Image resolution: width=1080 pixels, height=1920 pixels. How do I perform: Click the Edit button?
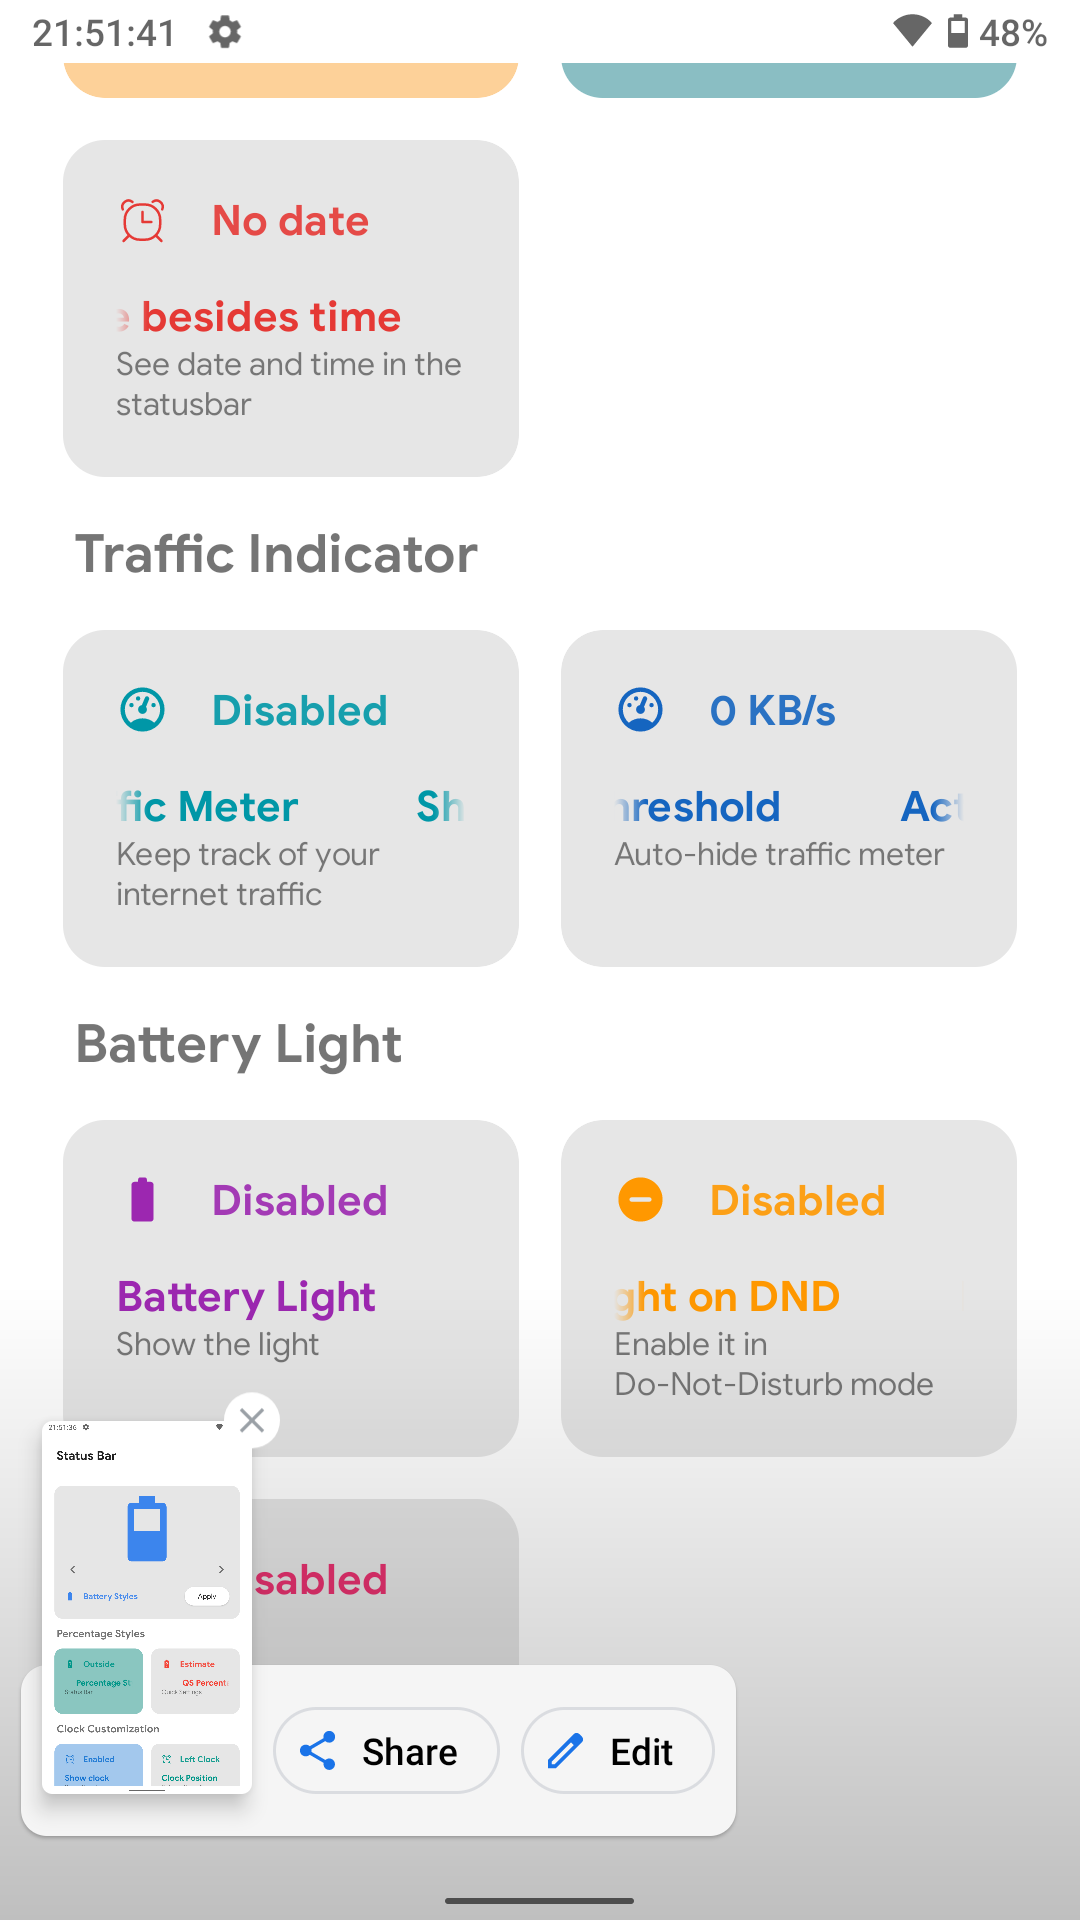pos(618,1751)
